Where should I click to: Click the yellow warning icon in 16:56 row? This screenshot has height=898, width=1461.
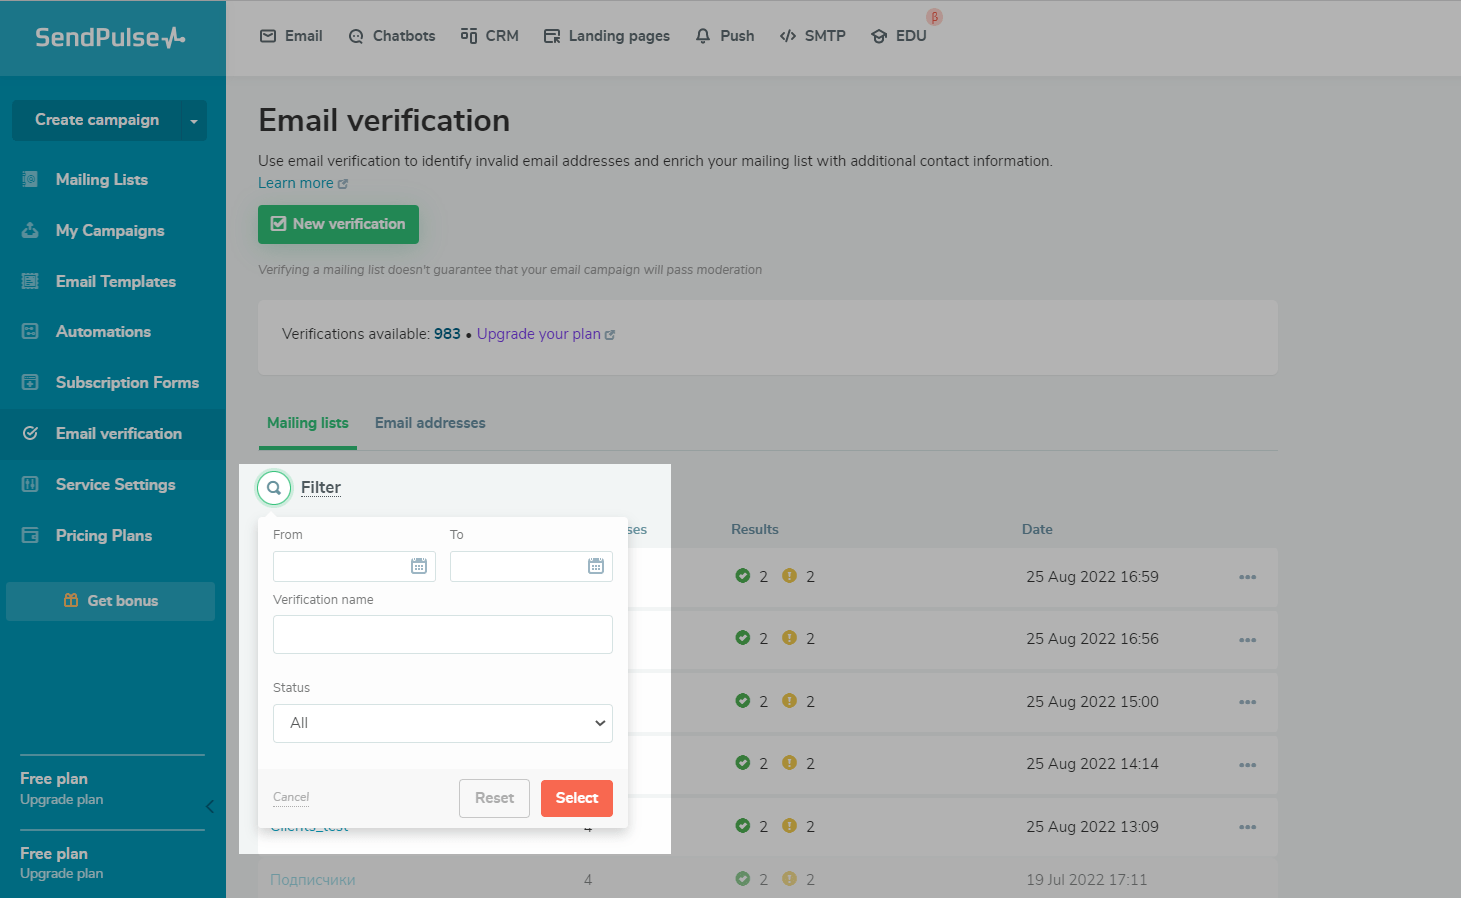pos(789,638)
